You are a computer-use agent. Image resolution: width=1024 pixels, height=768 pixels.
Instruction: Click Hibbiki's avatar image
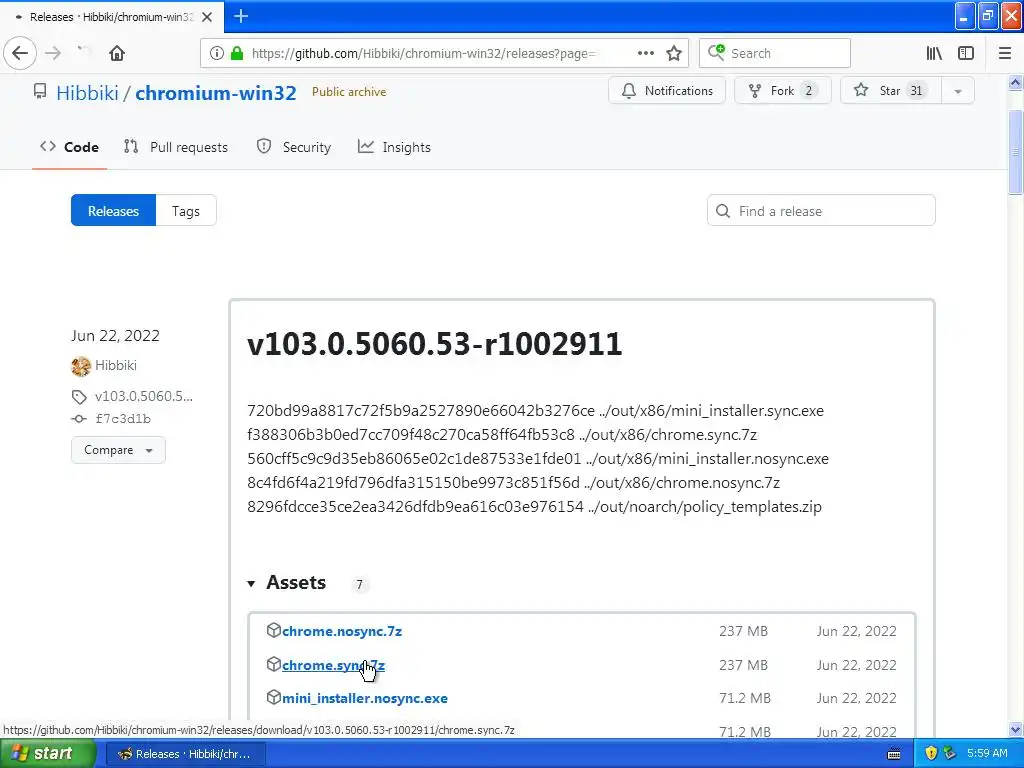(81, 366)
